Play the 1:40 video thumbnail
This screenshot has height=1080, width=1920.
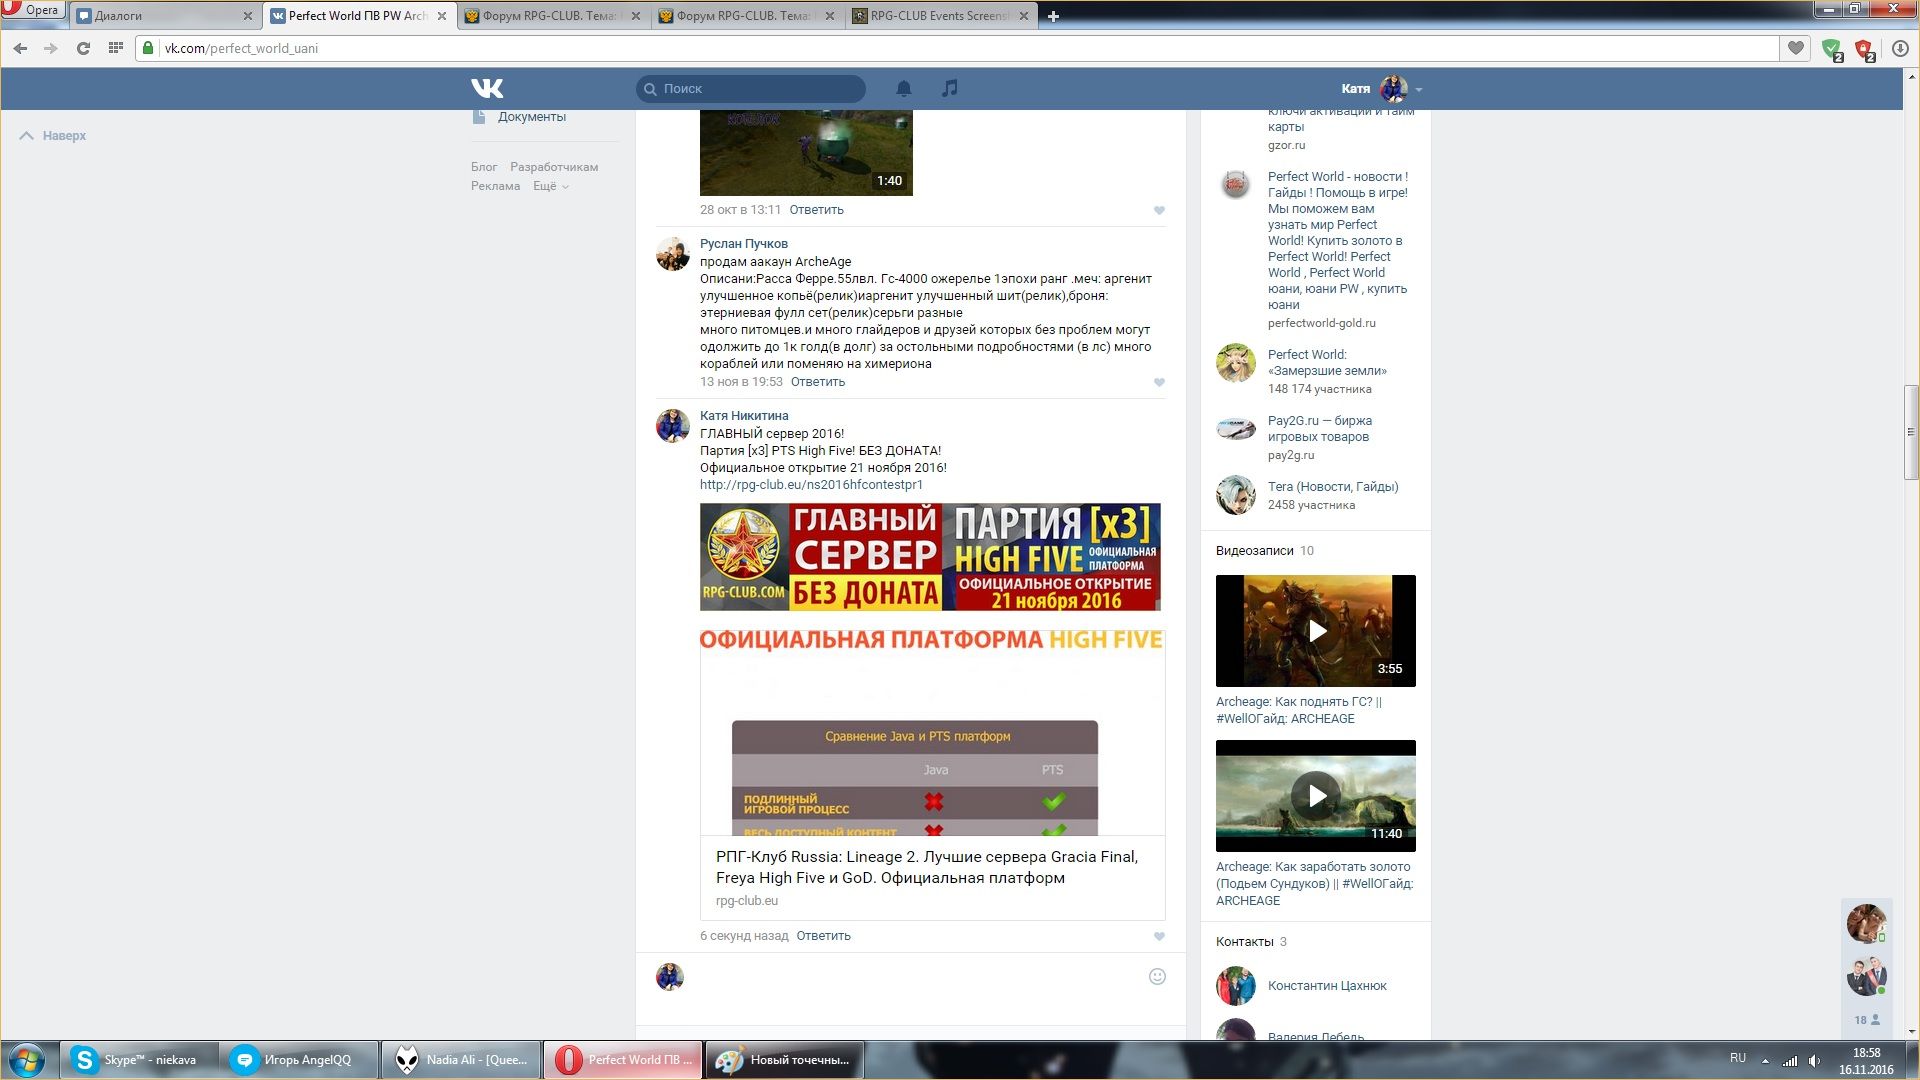pos(806,152)
